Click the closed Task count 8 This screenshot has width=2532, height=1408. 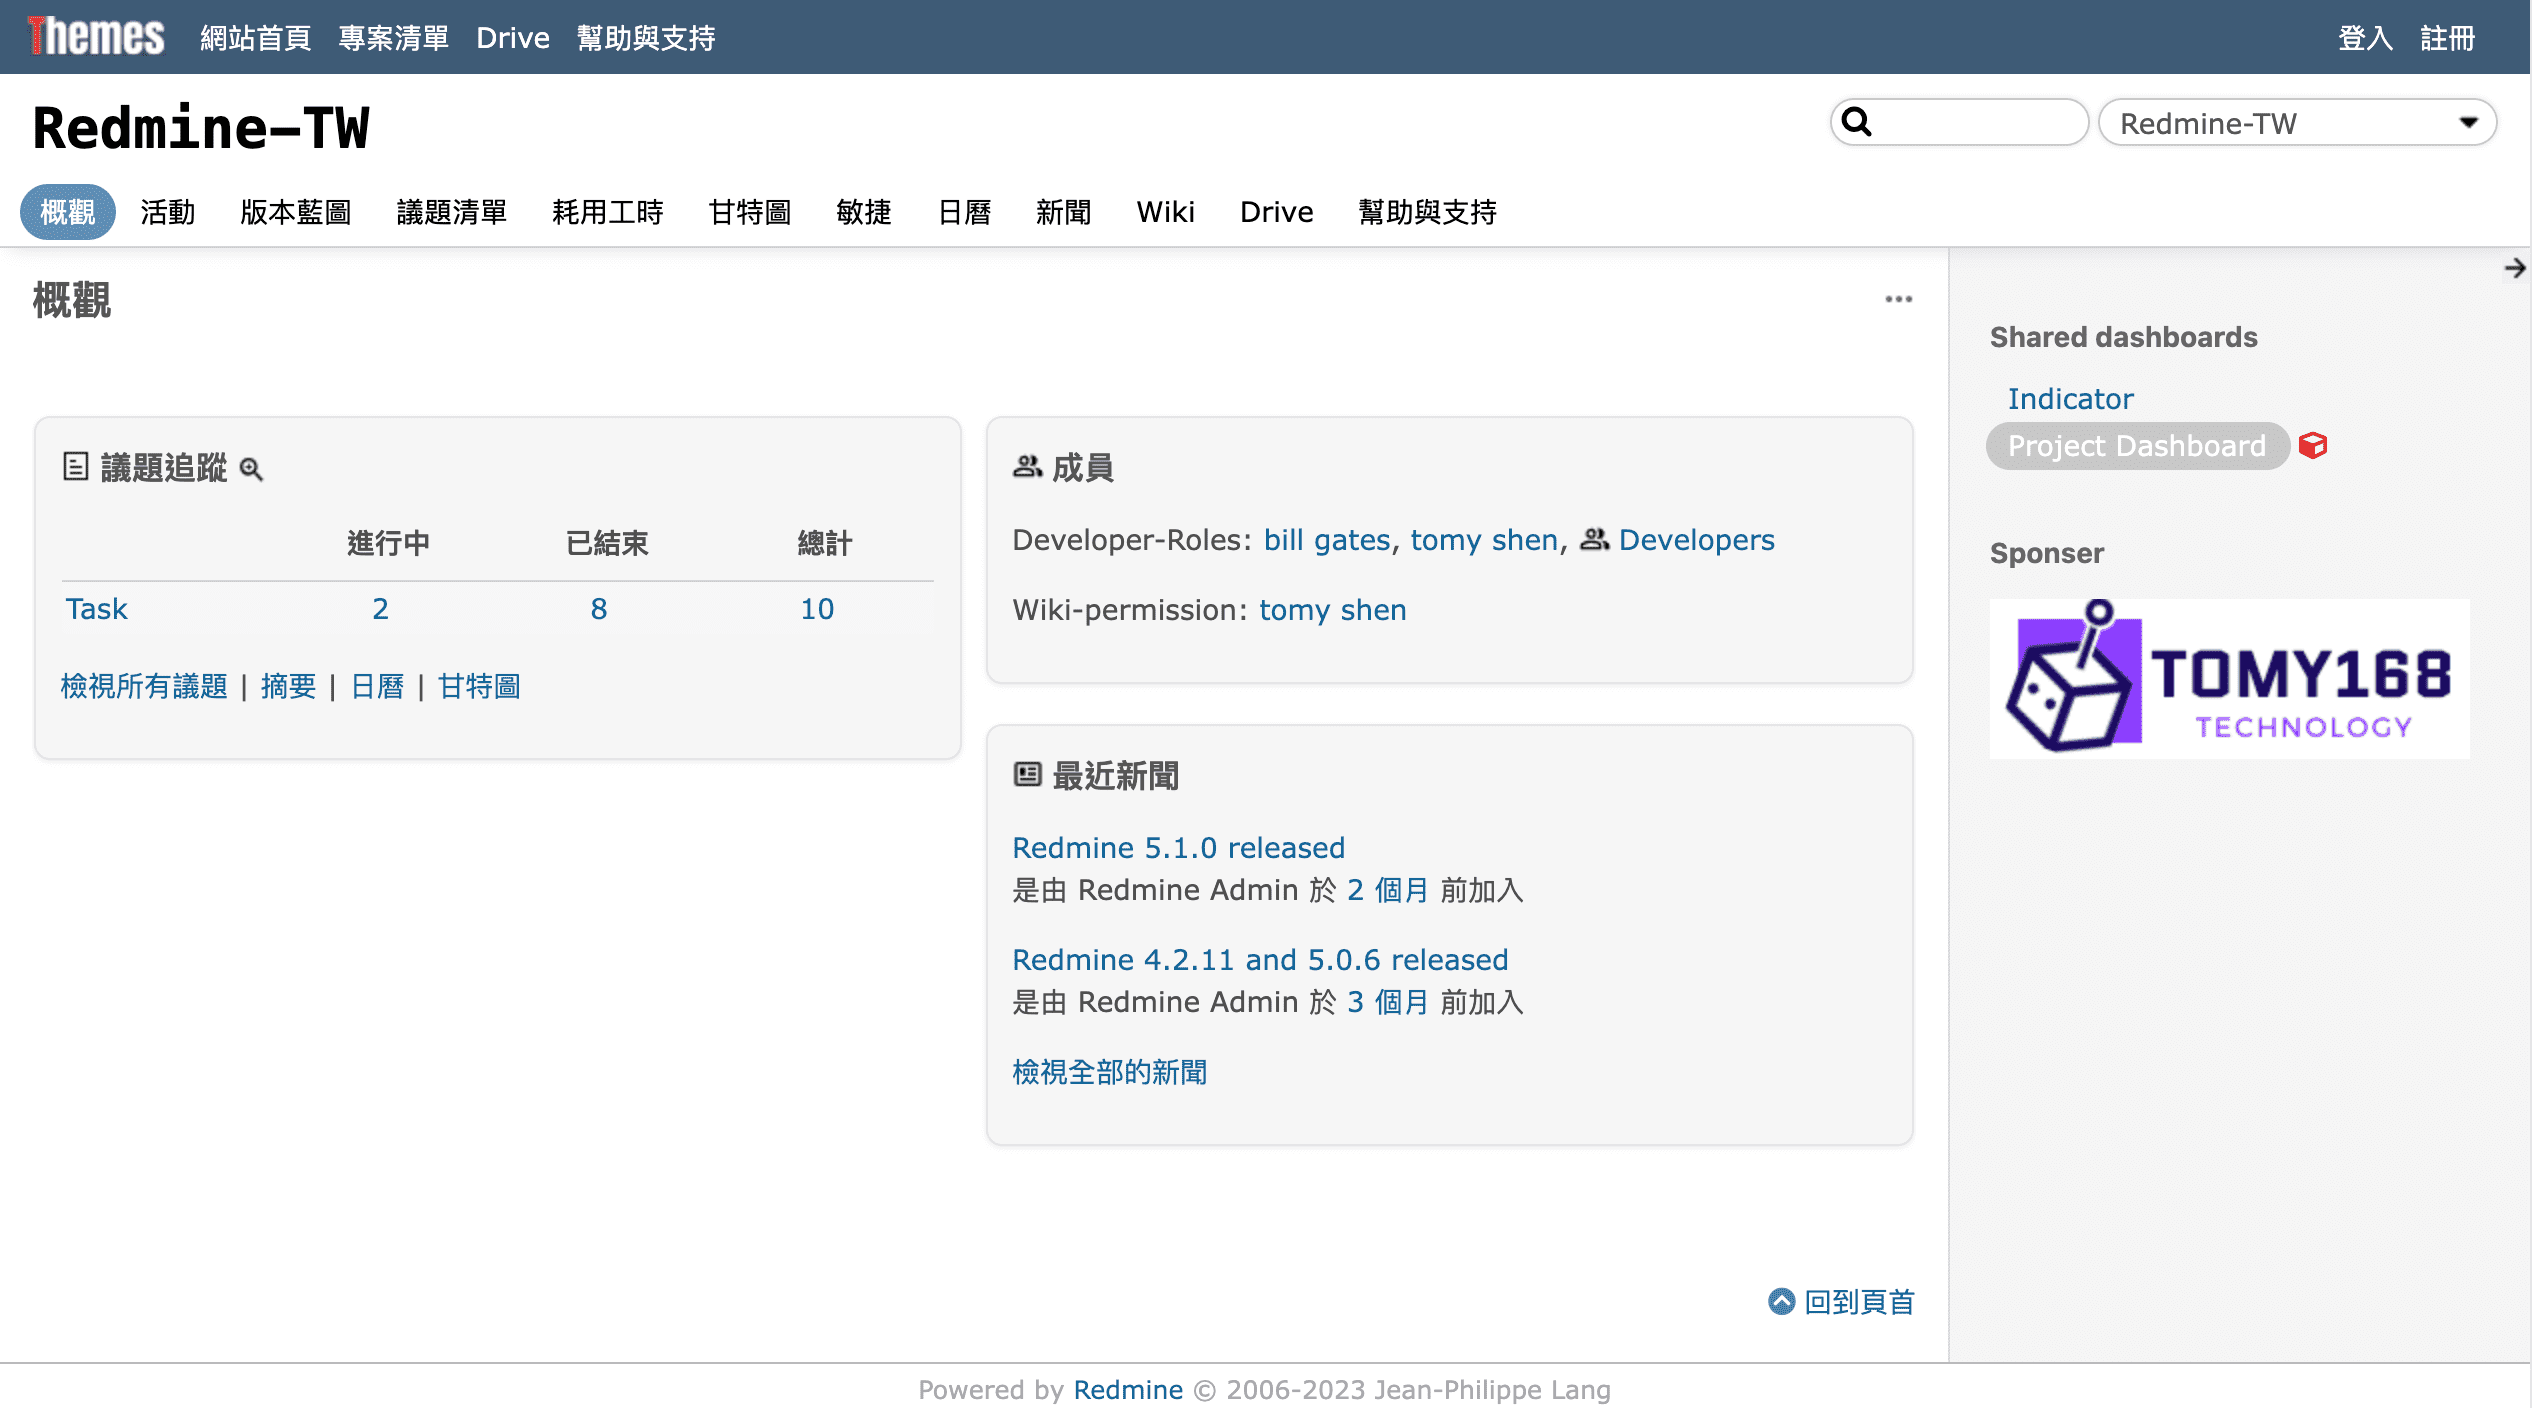(599, 609)
